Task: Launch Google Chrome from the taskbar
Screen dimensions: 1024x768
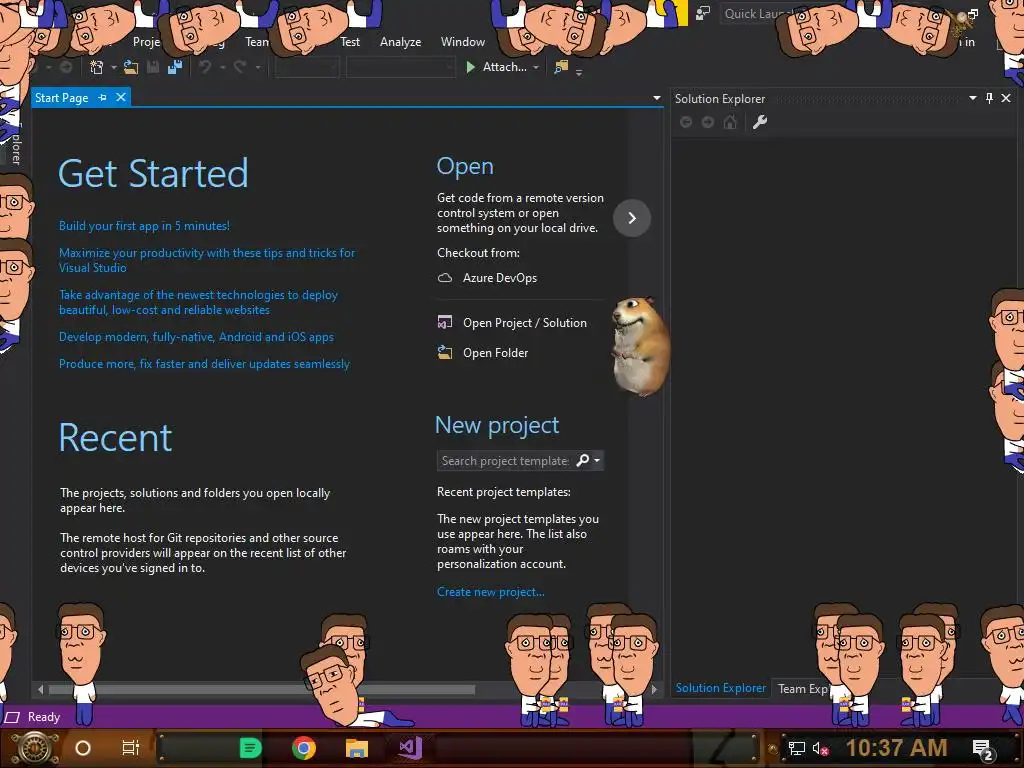Action: click(304, 748)
